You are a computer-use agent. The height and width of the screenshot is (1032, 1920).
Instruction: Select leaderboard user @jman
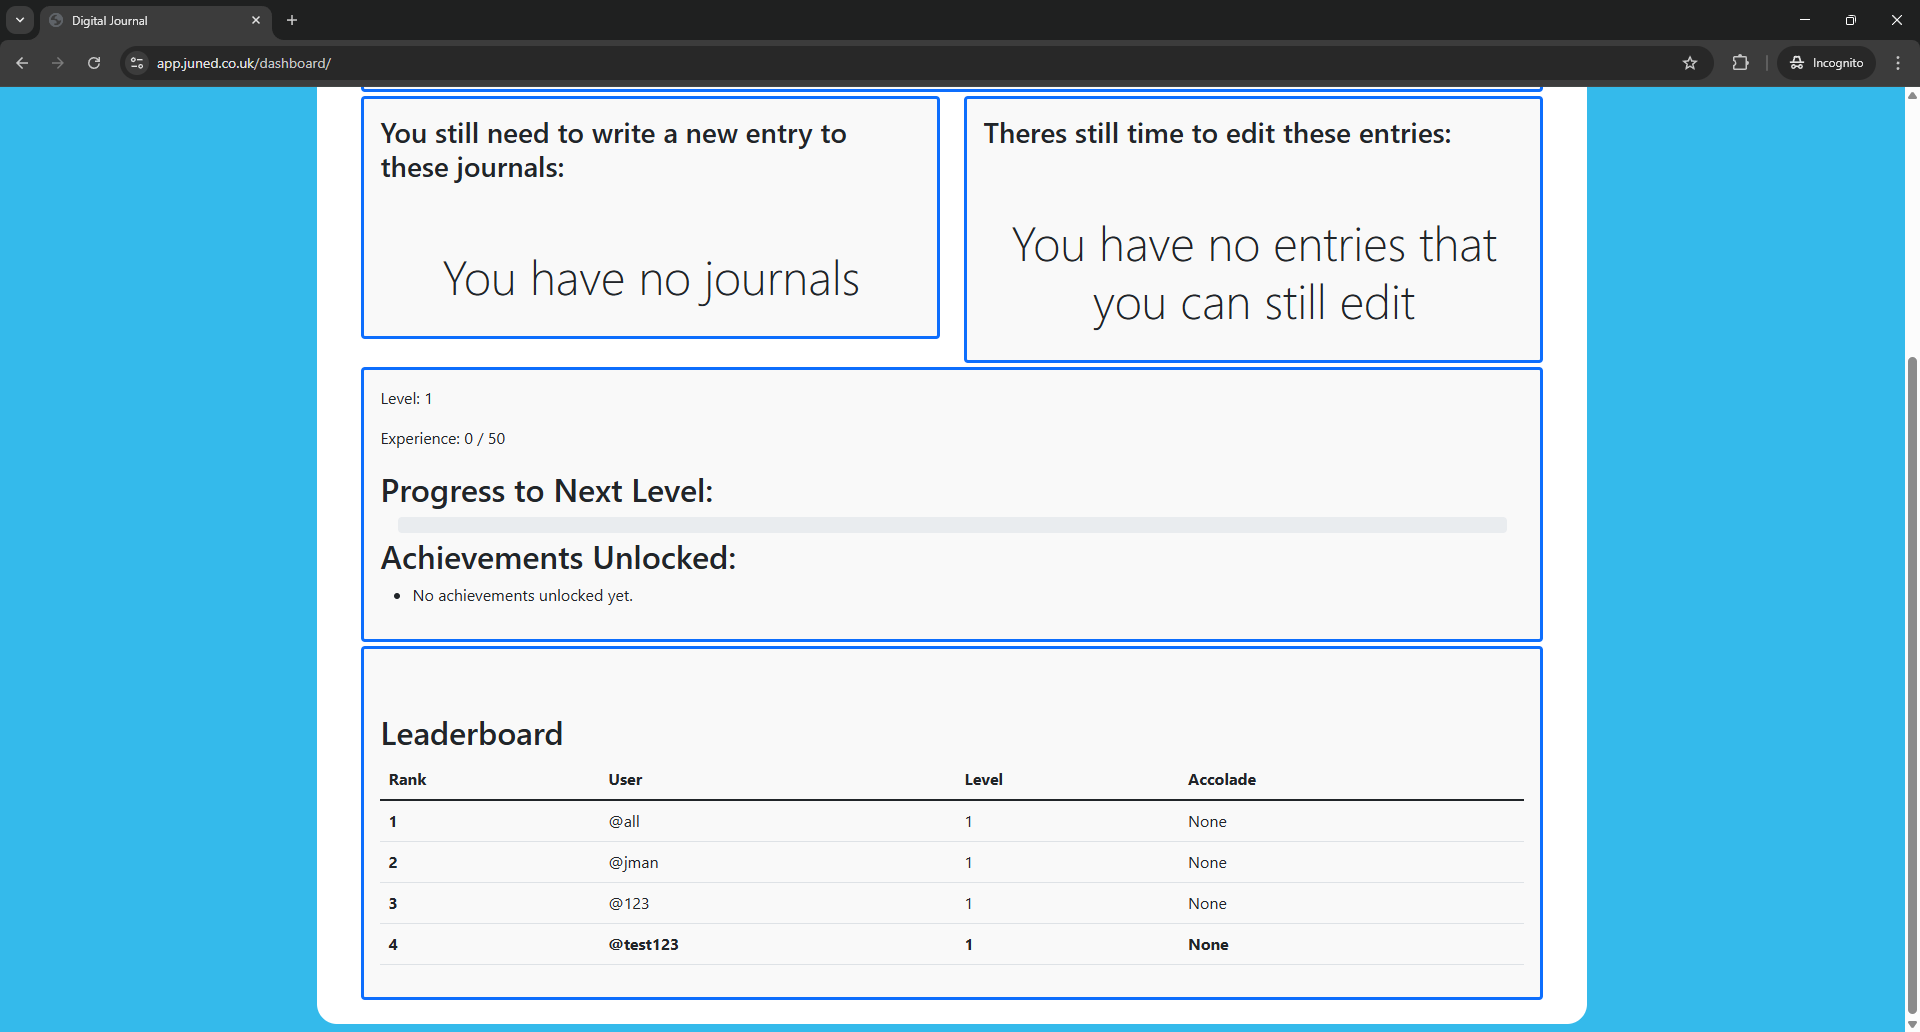(633, 863)
